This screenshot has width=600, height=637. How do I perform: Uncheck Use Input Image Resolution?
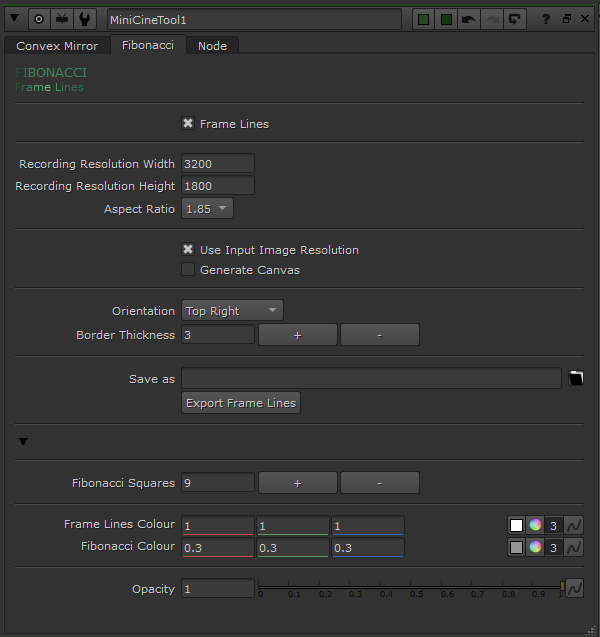[x=188, y=250]
